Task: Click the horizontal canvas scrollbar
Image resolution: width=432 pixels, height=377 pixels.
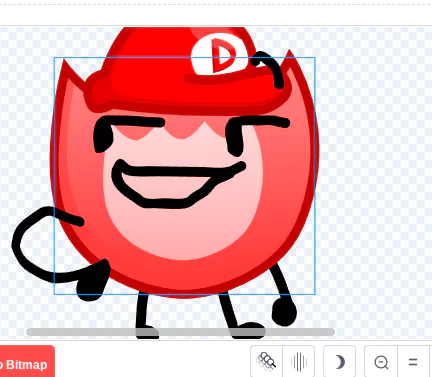Action: pyautogui.click(x=180, y=332)
